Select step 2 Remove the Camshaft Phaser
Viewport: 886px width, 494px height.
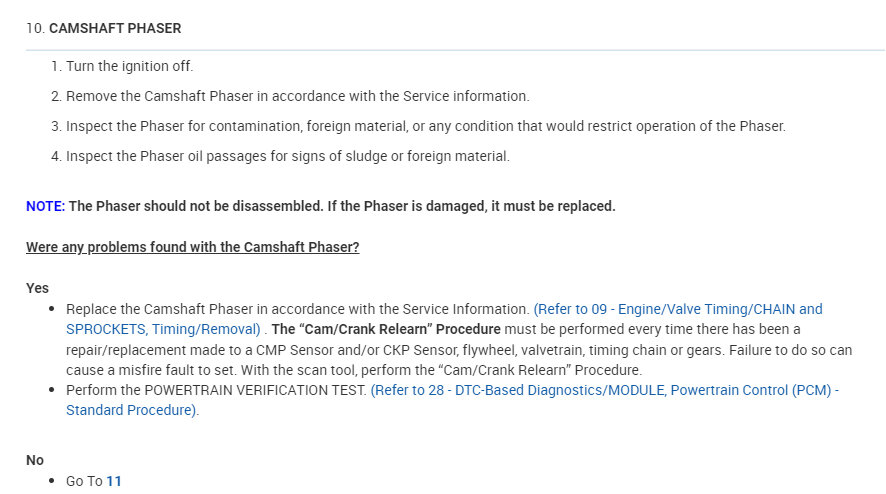[297, 96]
